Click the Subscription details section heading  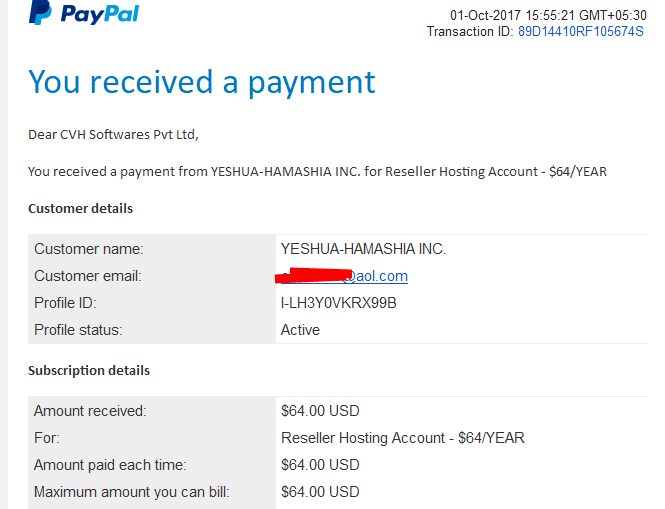tap(89, 371)
